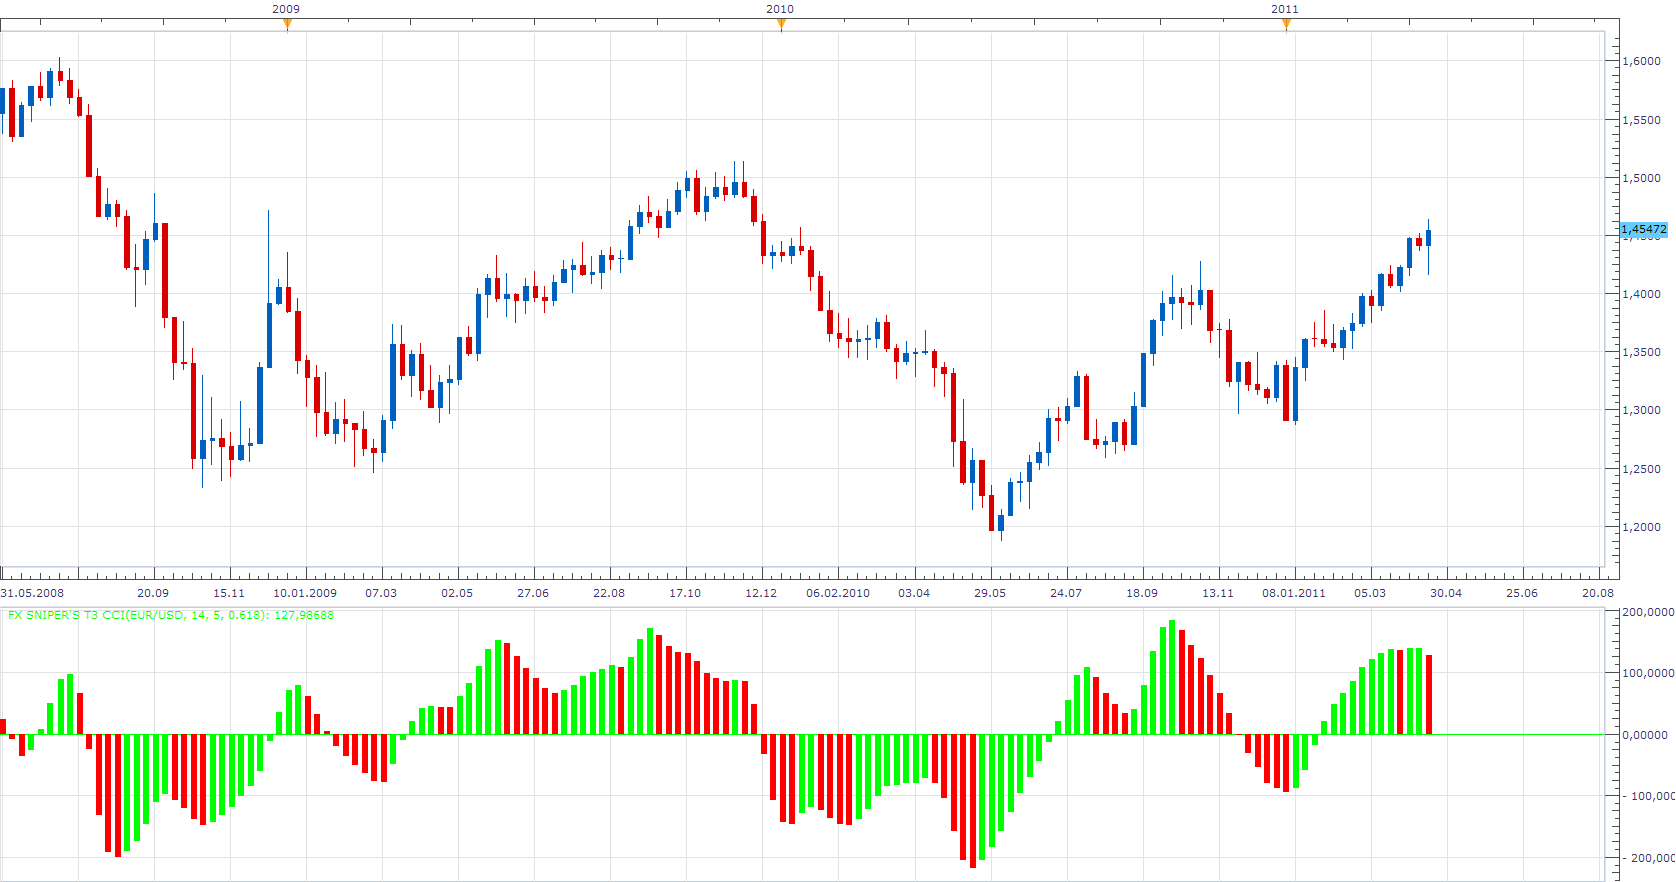Image resolution: width=1676 pixels, height=882 pixels.
Task: Click the 1,3000 price axis label
Action: click(1641, 410)
